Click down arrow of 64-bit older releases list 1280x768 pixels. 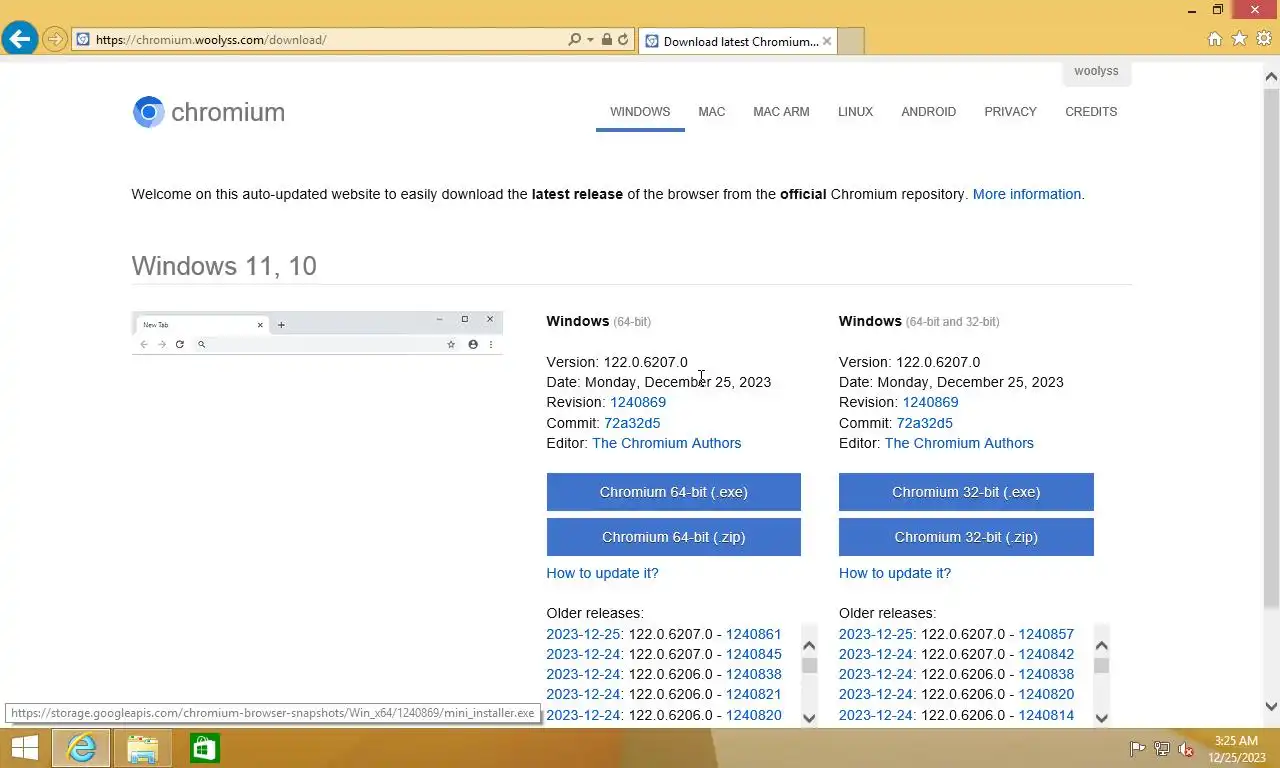coord(809,717)
